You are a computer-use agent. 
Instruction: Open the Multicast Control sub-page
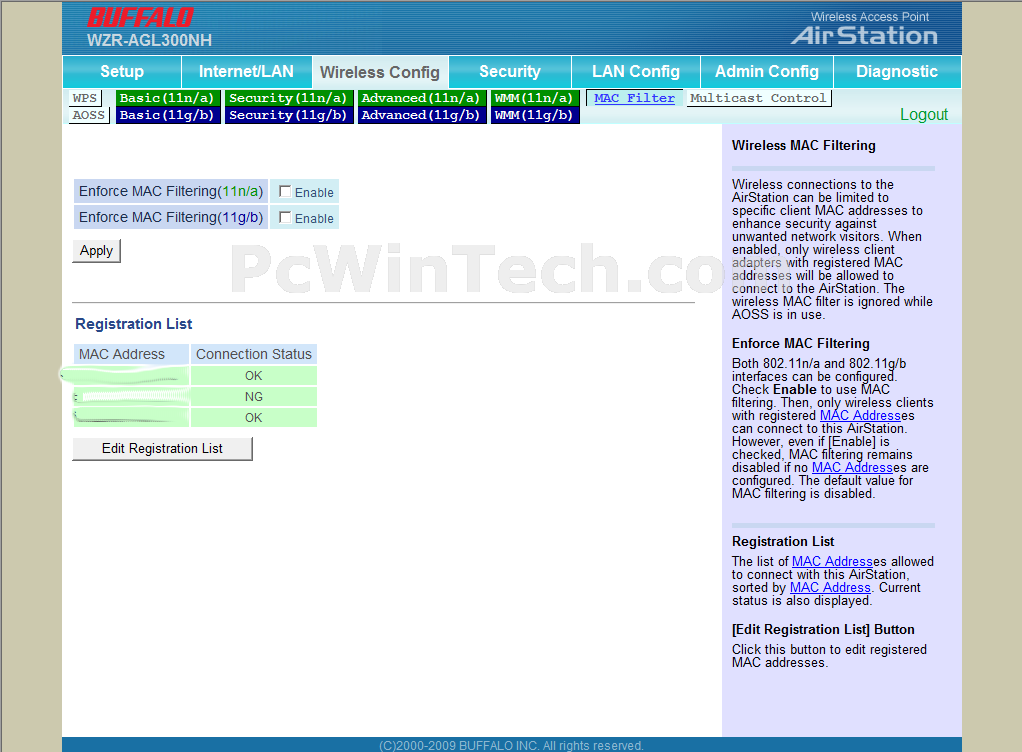click(x=758, y=98)
